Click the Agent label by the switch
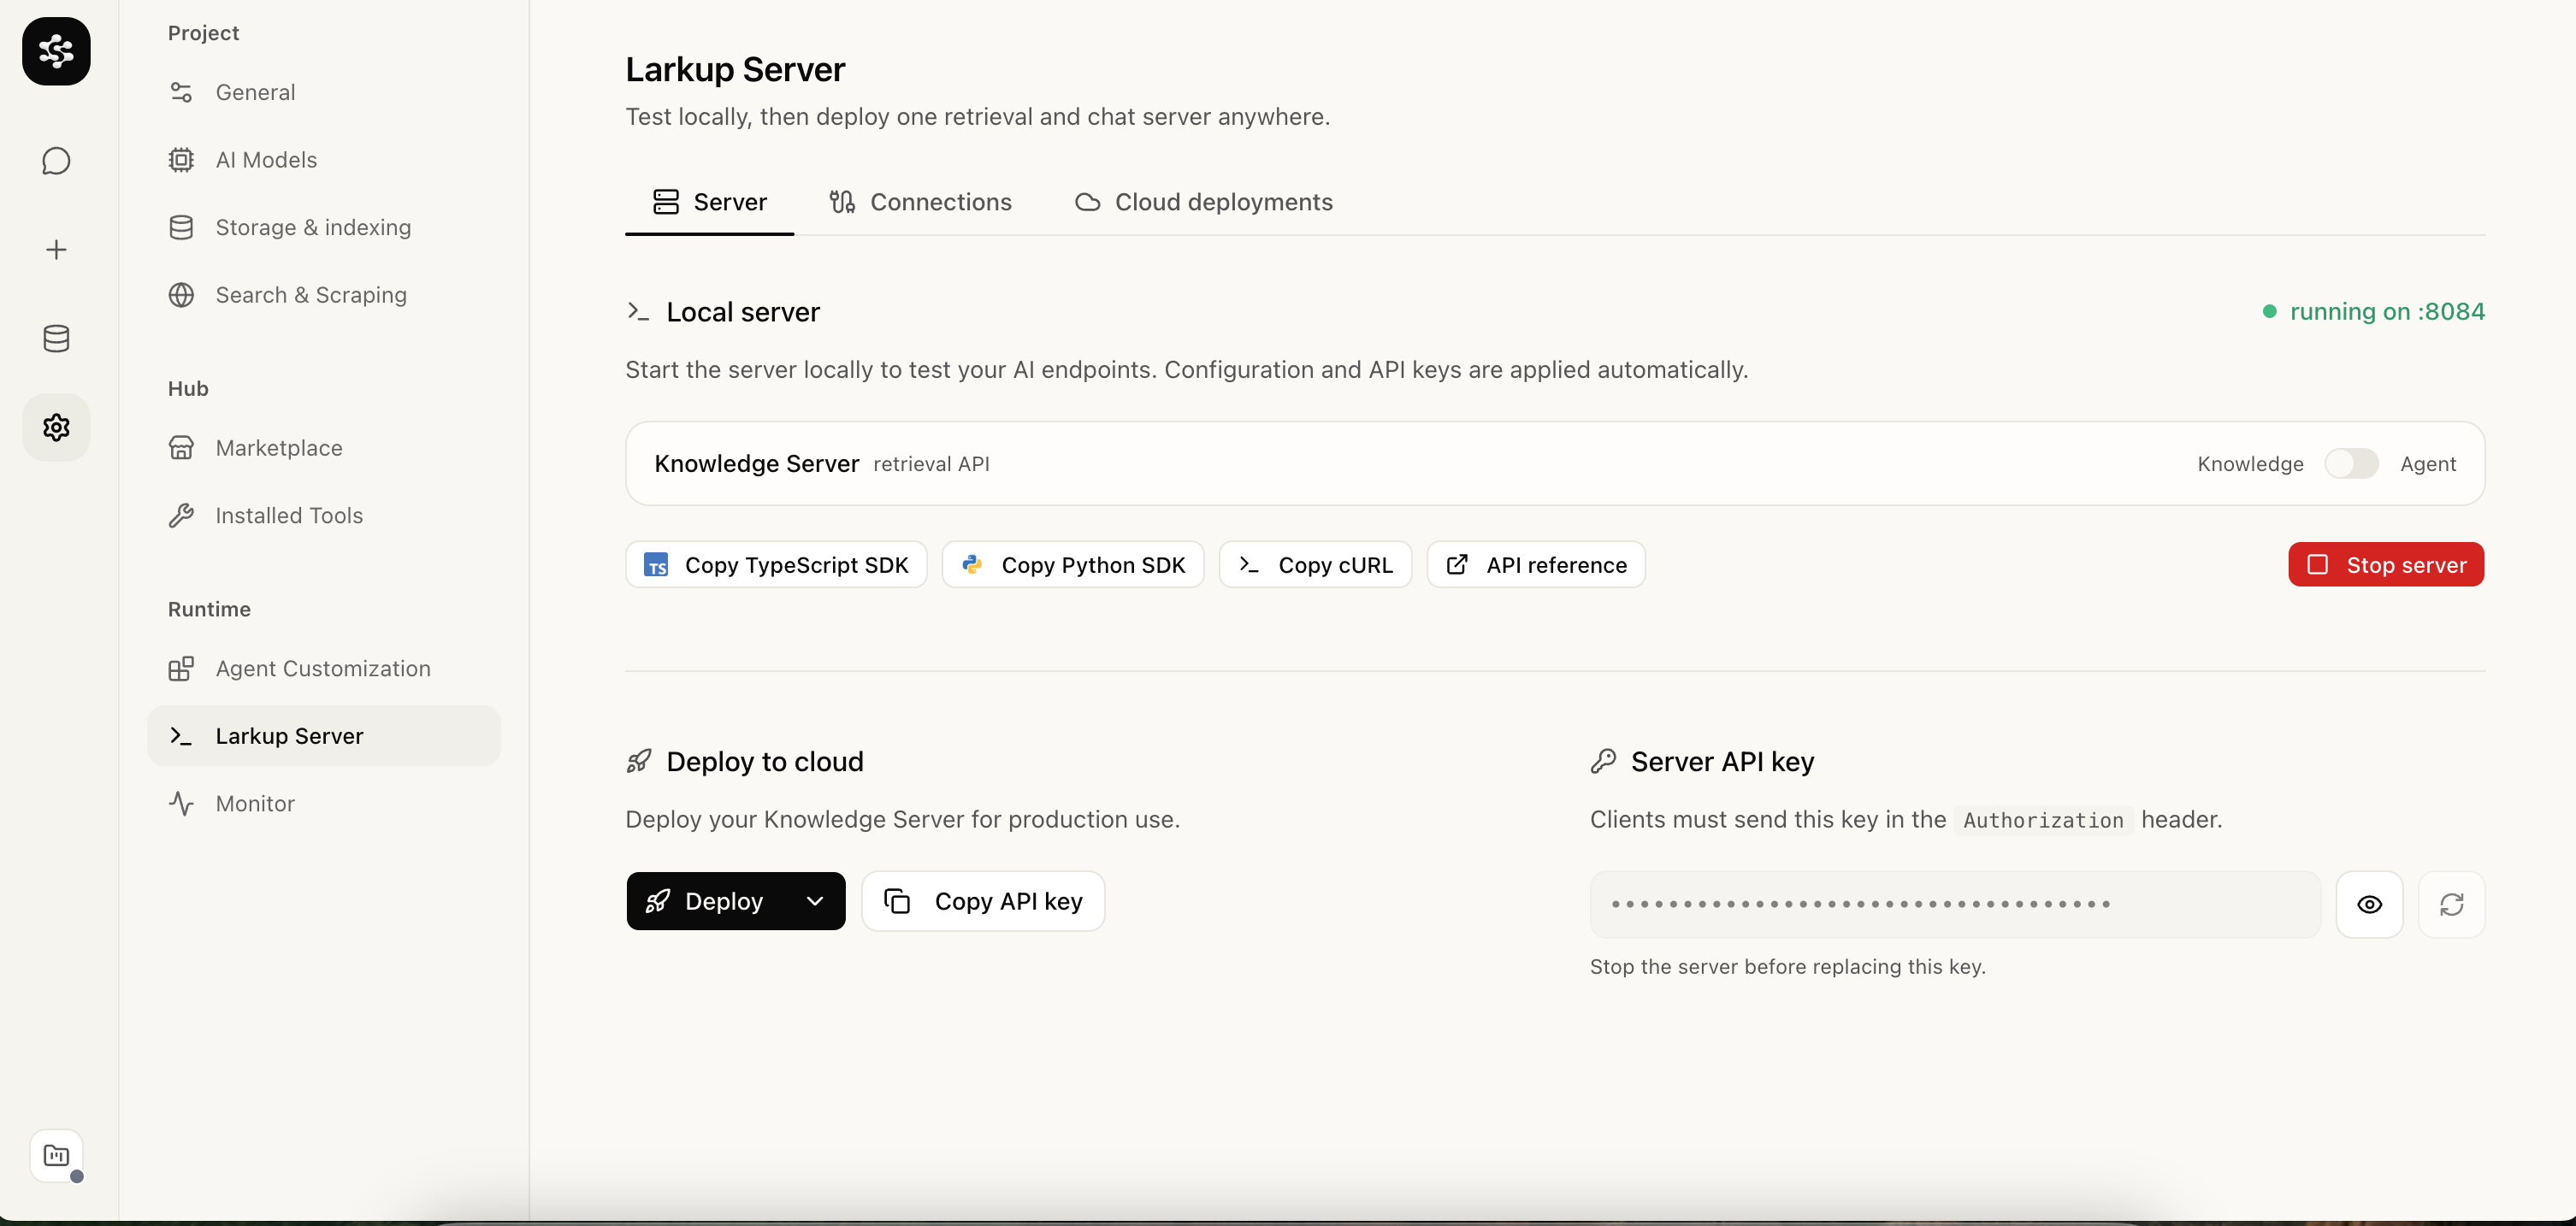This screenshot has width=2576, height=1226. (x=2428, y=464)
